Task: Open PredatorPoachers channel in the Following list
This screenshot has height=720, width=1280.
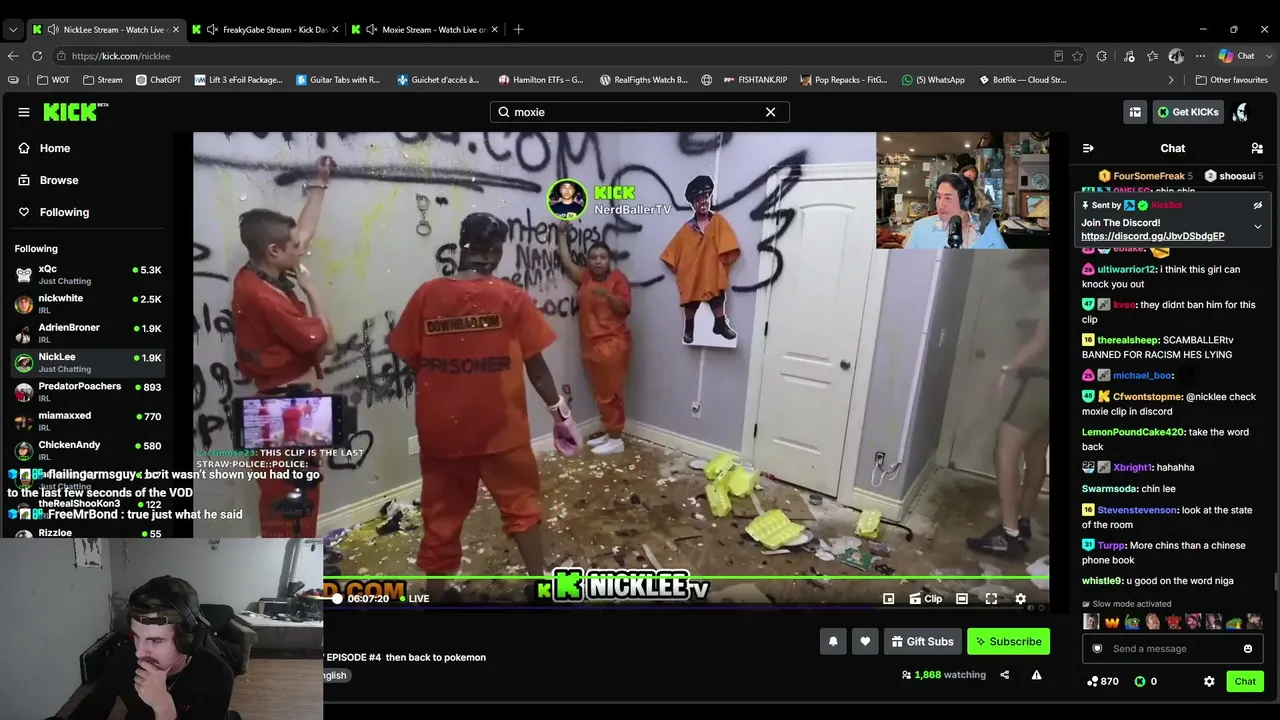Action: tap(88, 392)
